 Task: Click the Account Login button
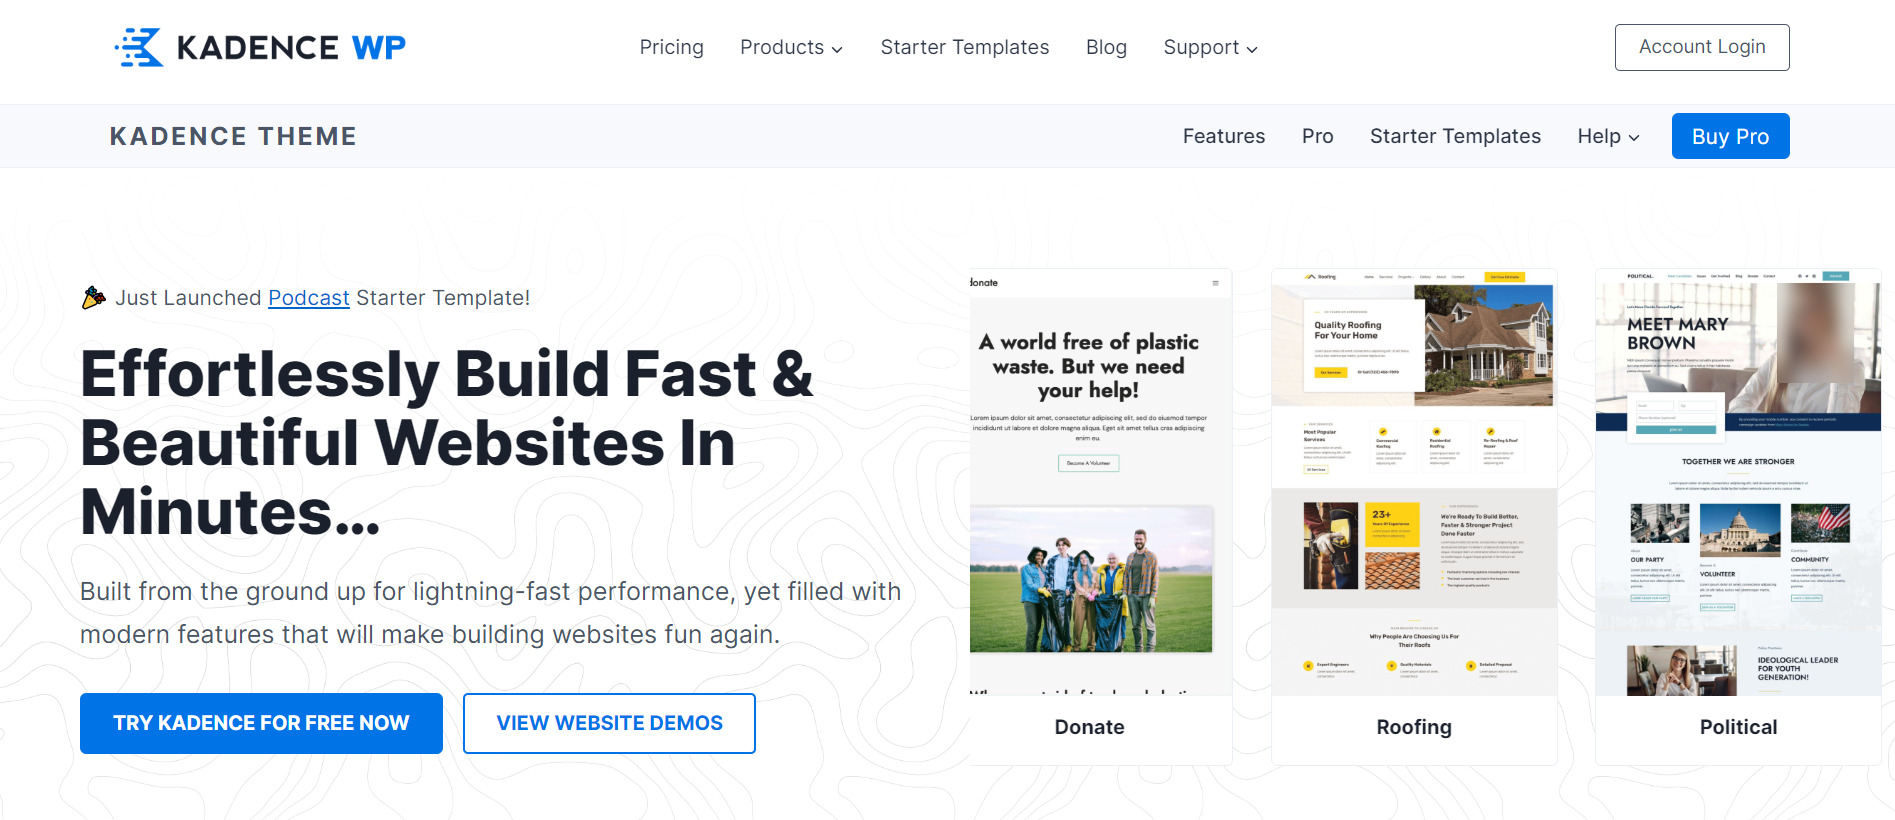[x=1702, y=47]
